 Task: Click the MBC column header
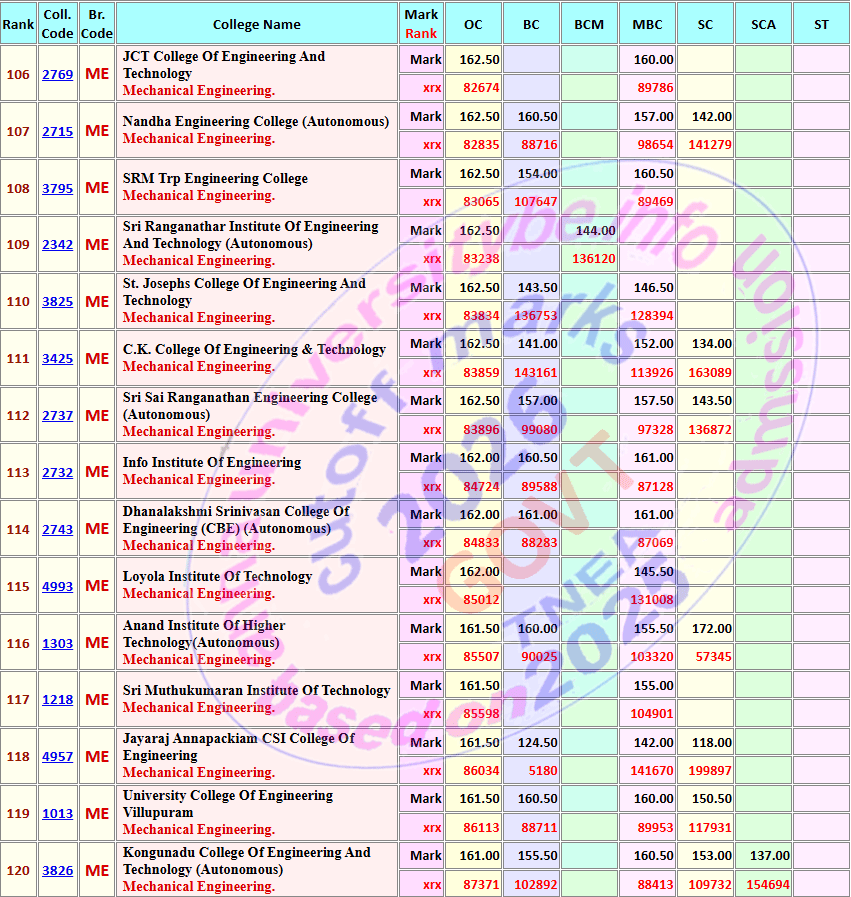pos(647,23)
